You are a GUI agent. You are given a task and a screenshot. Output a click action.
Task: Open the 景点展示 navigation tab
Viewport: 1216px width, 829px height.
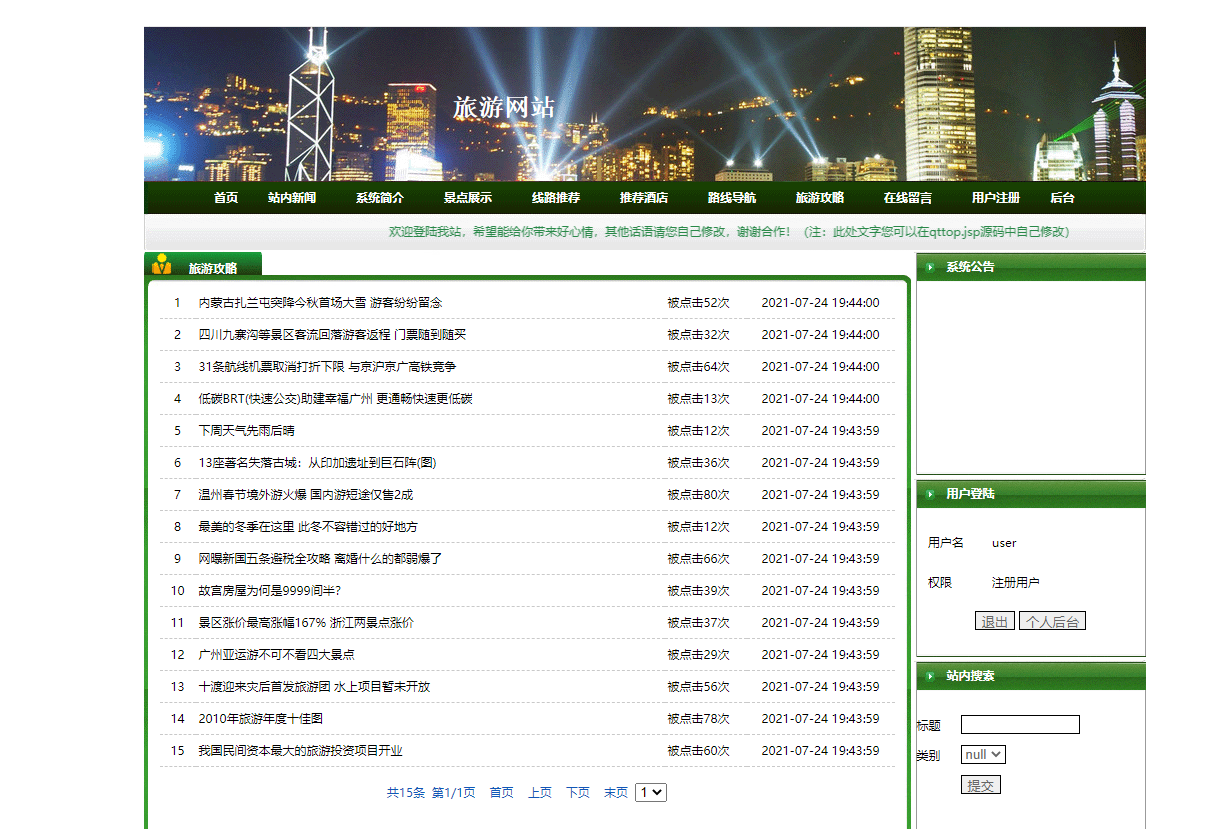coord(466,197)
